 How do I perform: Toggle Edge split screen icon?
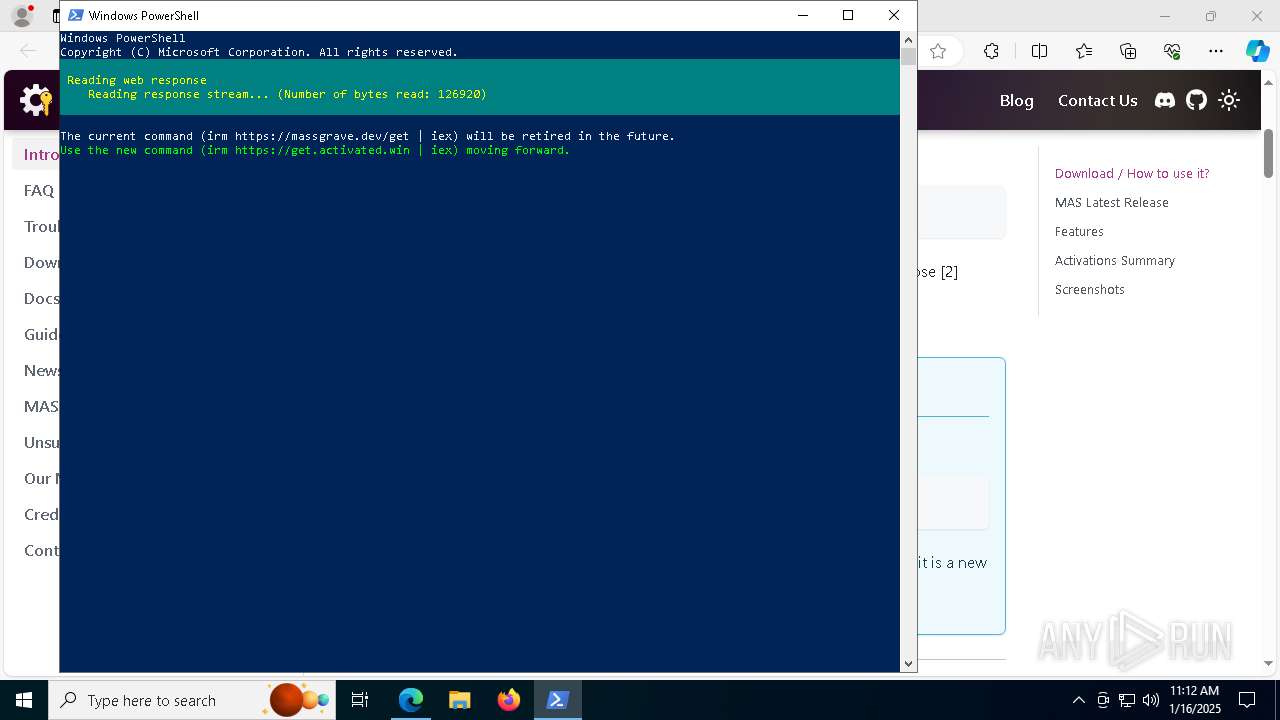(x=1039, y=51)
